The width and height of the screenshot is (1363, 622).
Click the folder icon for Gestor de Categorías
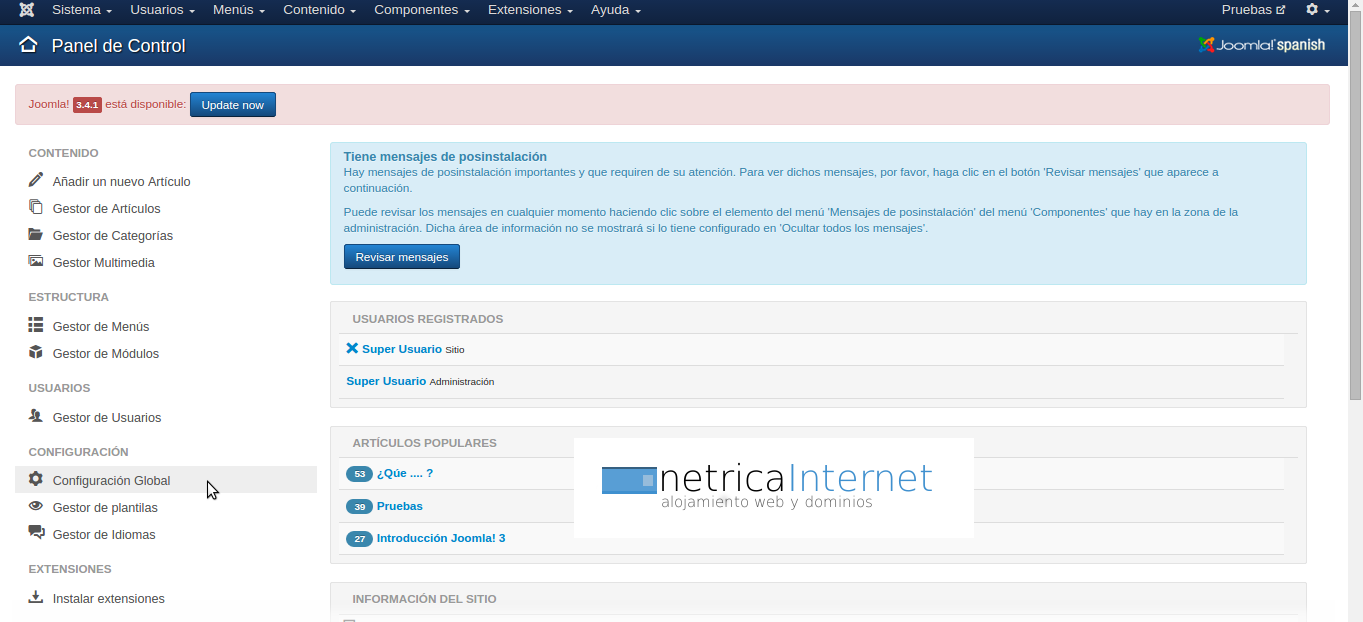[x=36, y=235]
